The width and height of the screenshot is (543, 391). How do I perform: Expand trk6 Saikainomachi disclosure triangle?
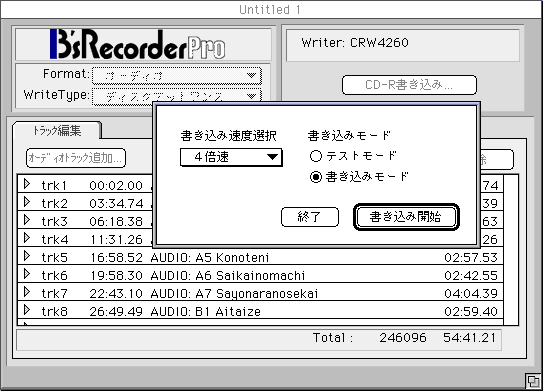[27, 274]
